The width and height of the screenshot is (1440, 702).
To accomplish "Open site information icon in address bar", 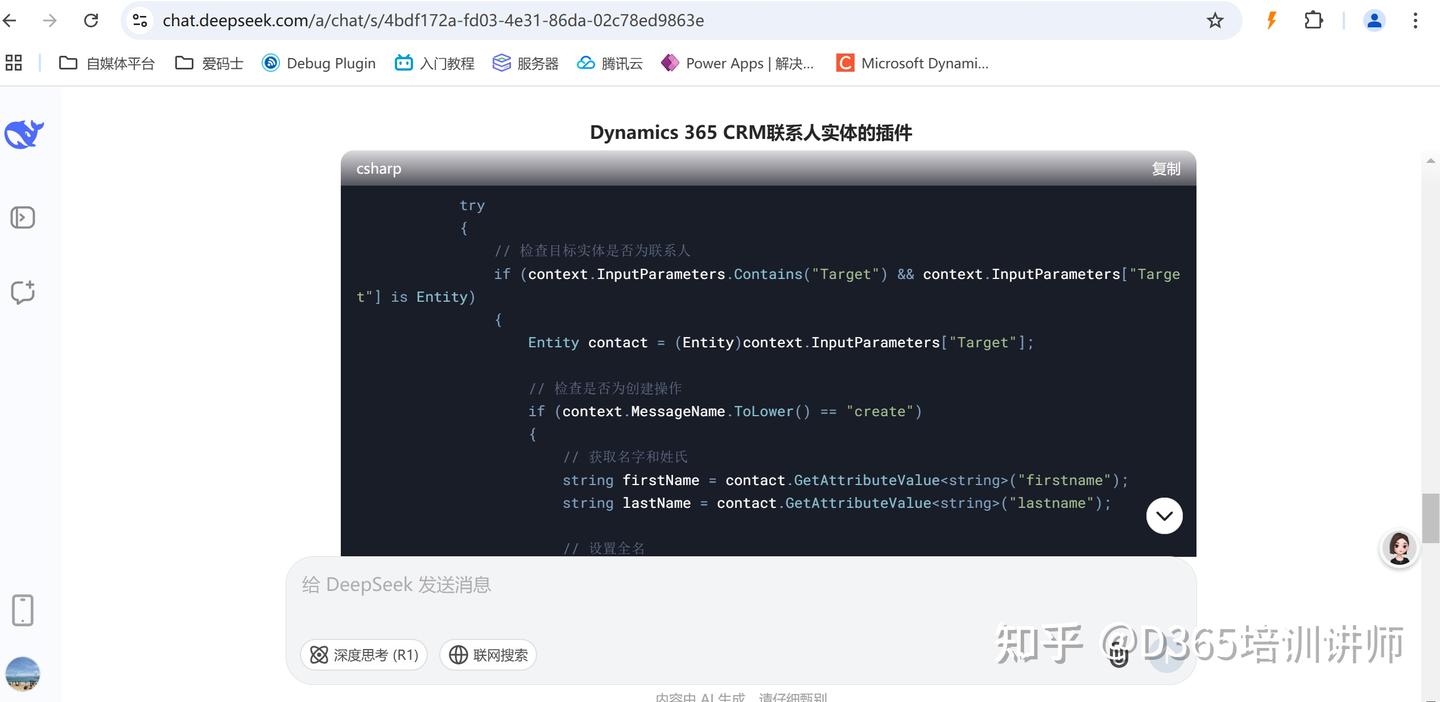I will point(140,20).
